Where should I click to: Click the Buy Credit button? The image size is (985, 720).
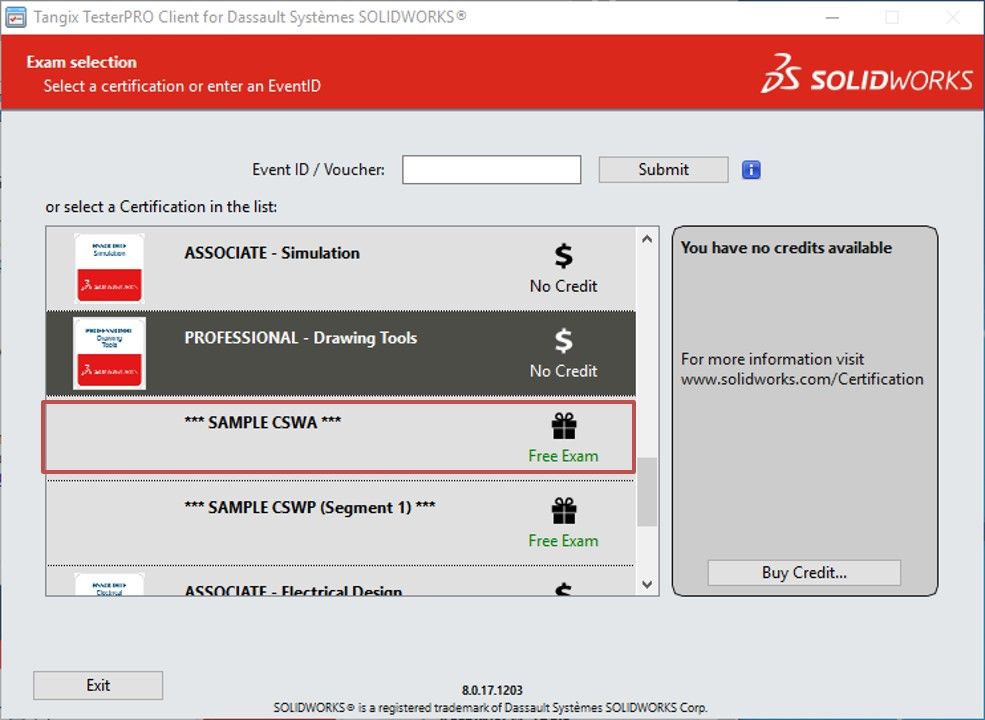click(x=803, y=572)
